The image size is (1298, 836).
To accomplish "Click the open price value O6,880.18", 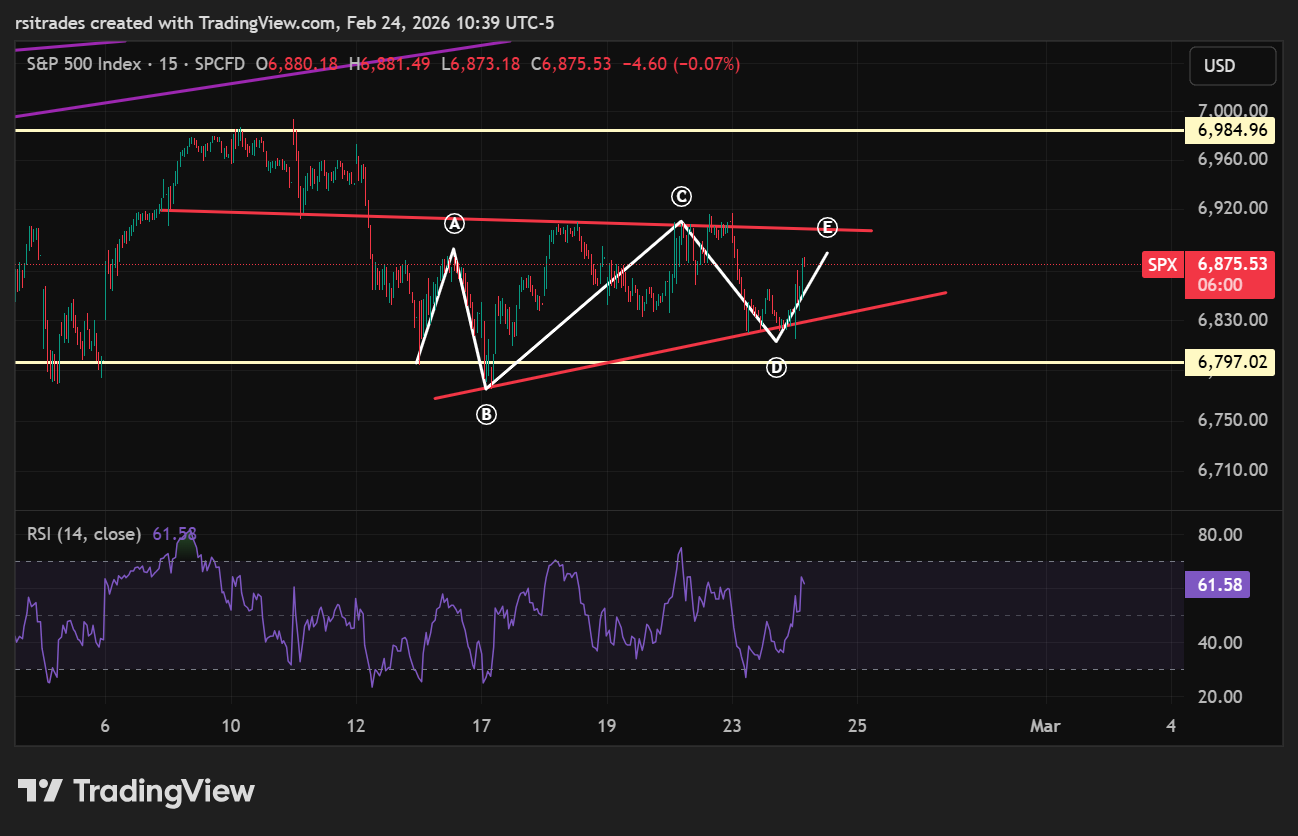I will coord(297,64).
